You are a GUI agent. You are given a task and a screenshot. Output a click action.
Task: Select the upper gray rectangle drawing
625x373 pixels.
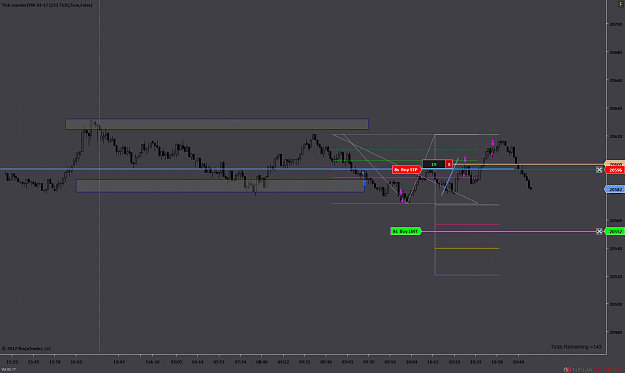point(217,124)
